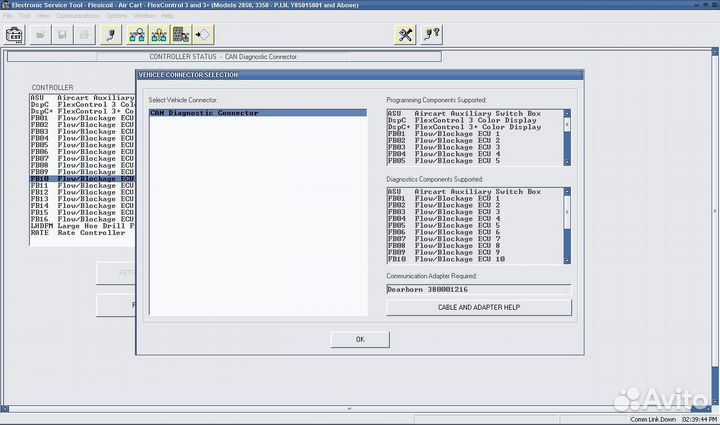
Task: Open the Options menu
Action: pyautogui.click(x=116, y=16)
